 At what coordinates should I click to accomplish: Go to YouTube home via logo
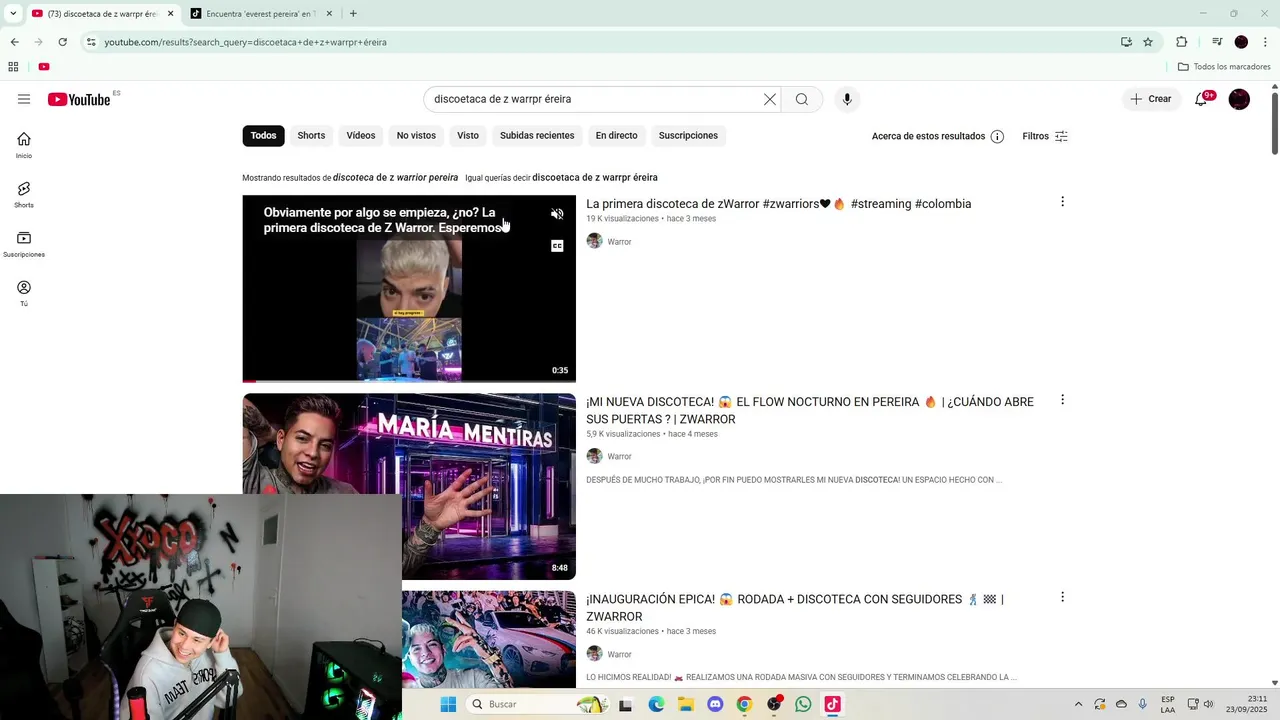79,99
